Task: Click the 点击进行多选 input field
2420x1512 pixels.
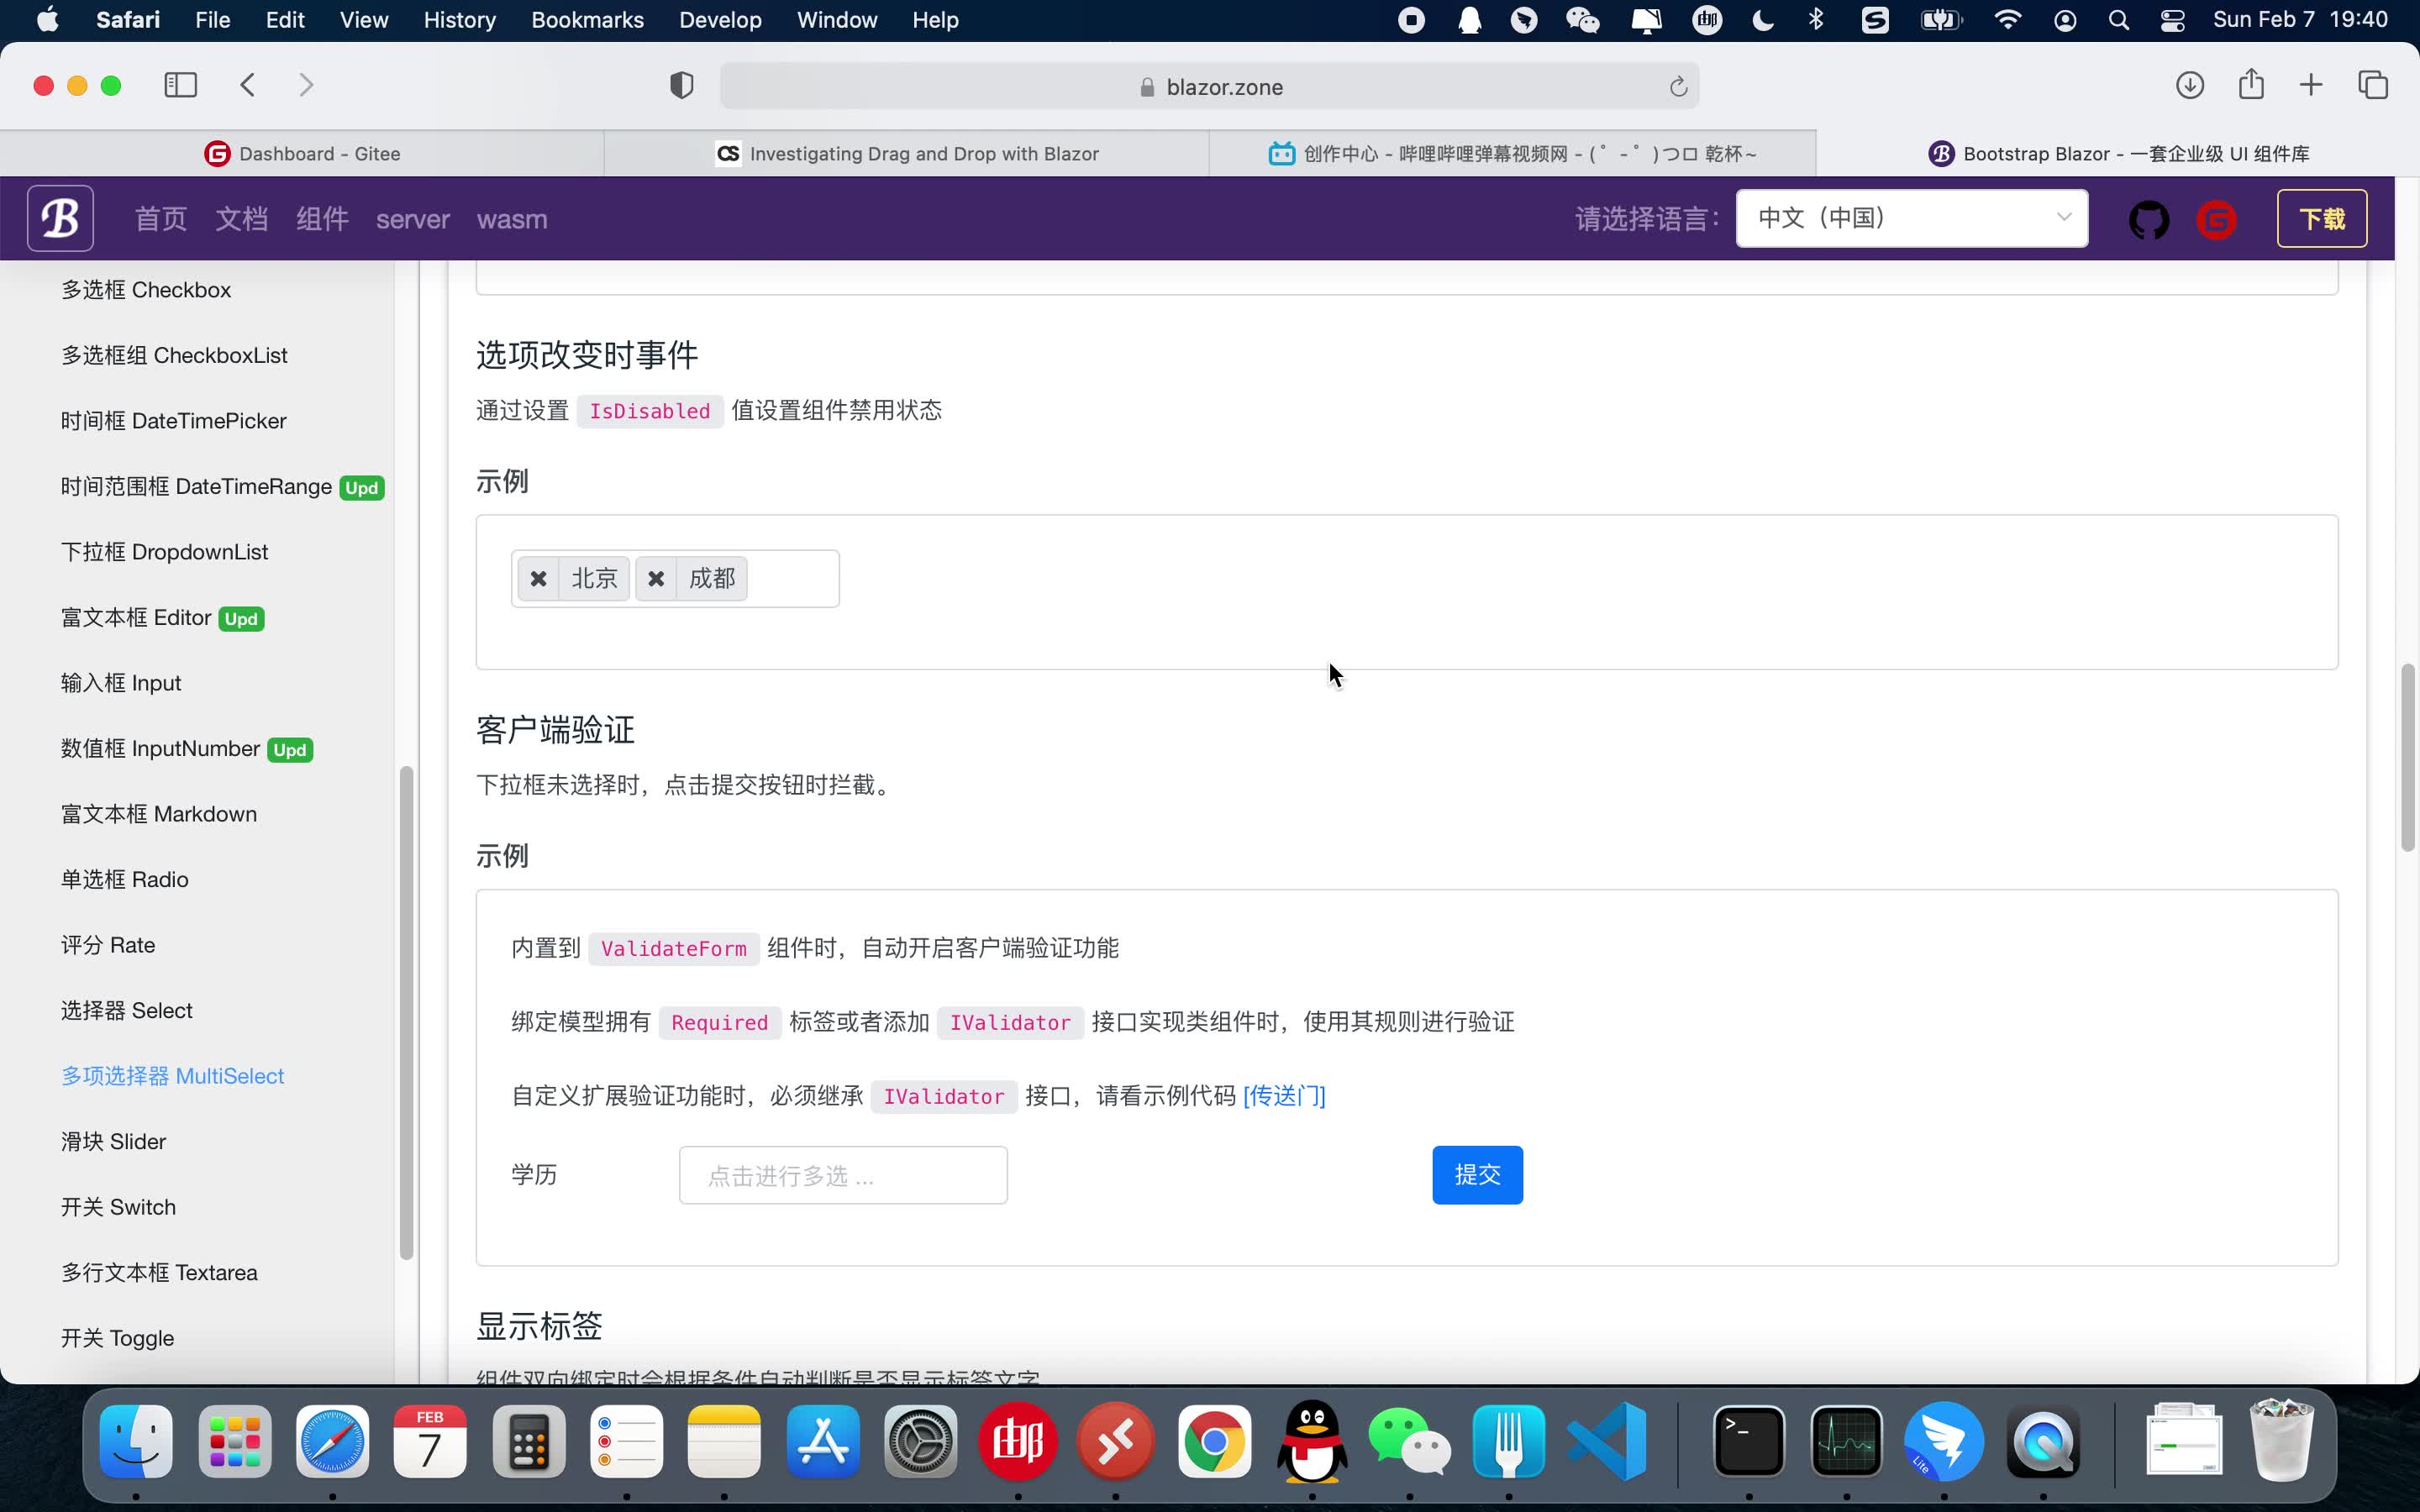Action: [842, 1174]
